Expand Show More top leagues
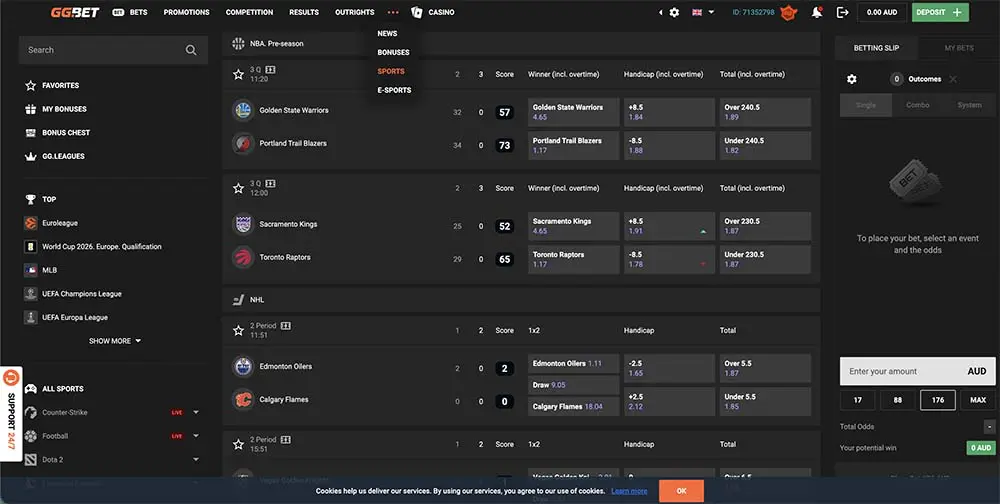 (x=115, y=341)
